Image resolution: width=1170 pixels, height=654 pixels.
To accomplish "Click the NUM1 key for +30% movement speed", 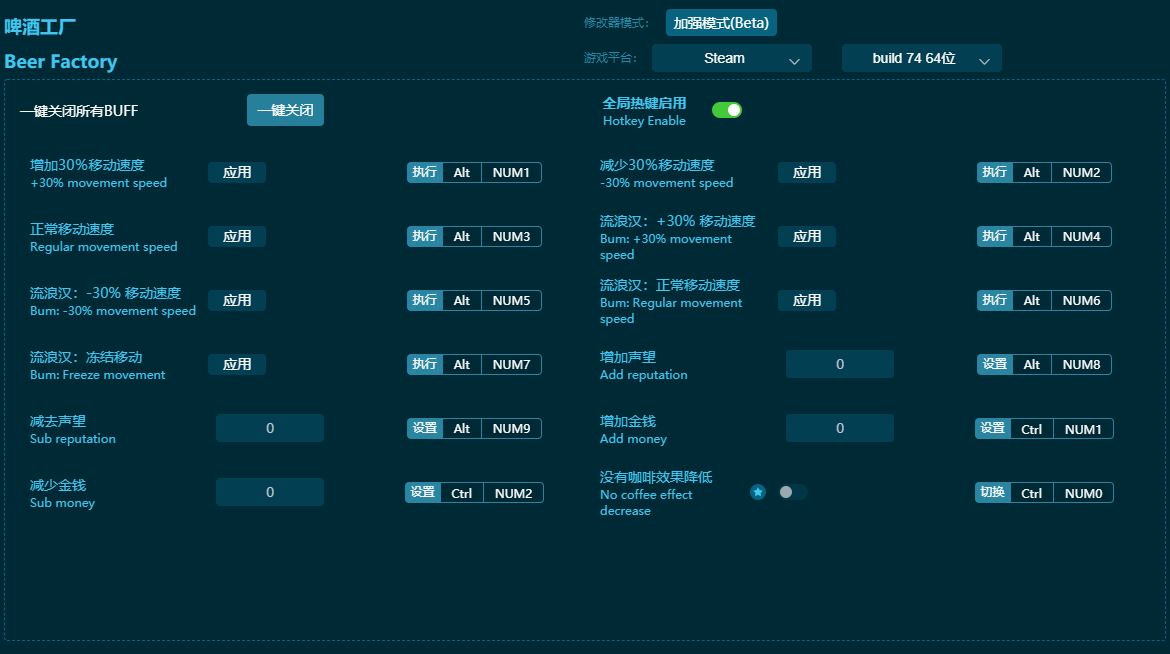I will pos(511,172).
